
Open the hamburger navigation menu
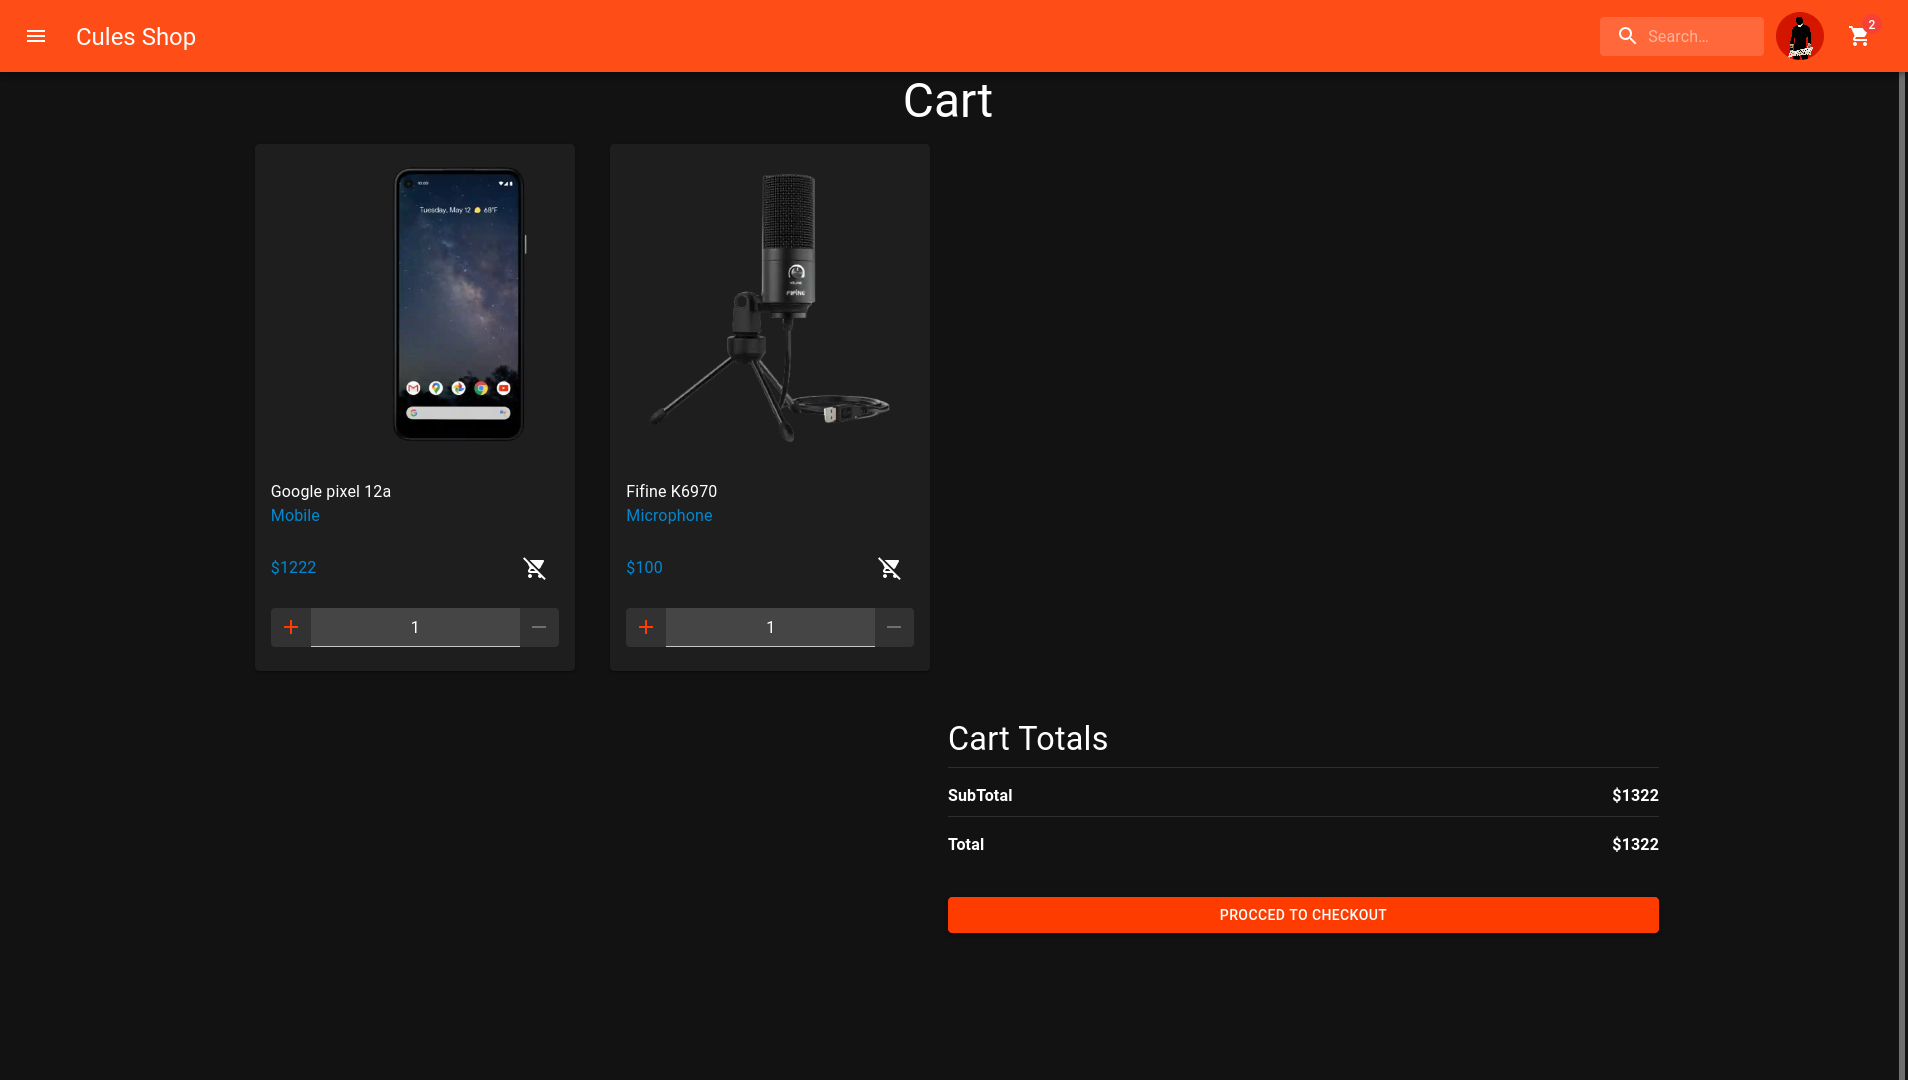(x=36, y=36)
